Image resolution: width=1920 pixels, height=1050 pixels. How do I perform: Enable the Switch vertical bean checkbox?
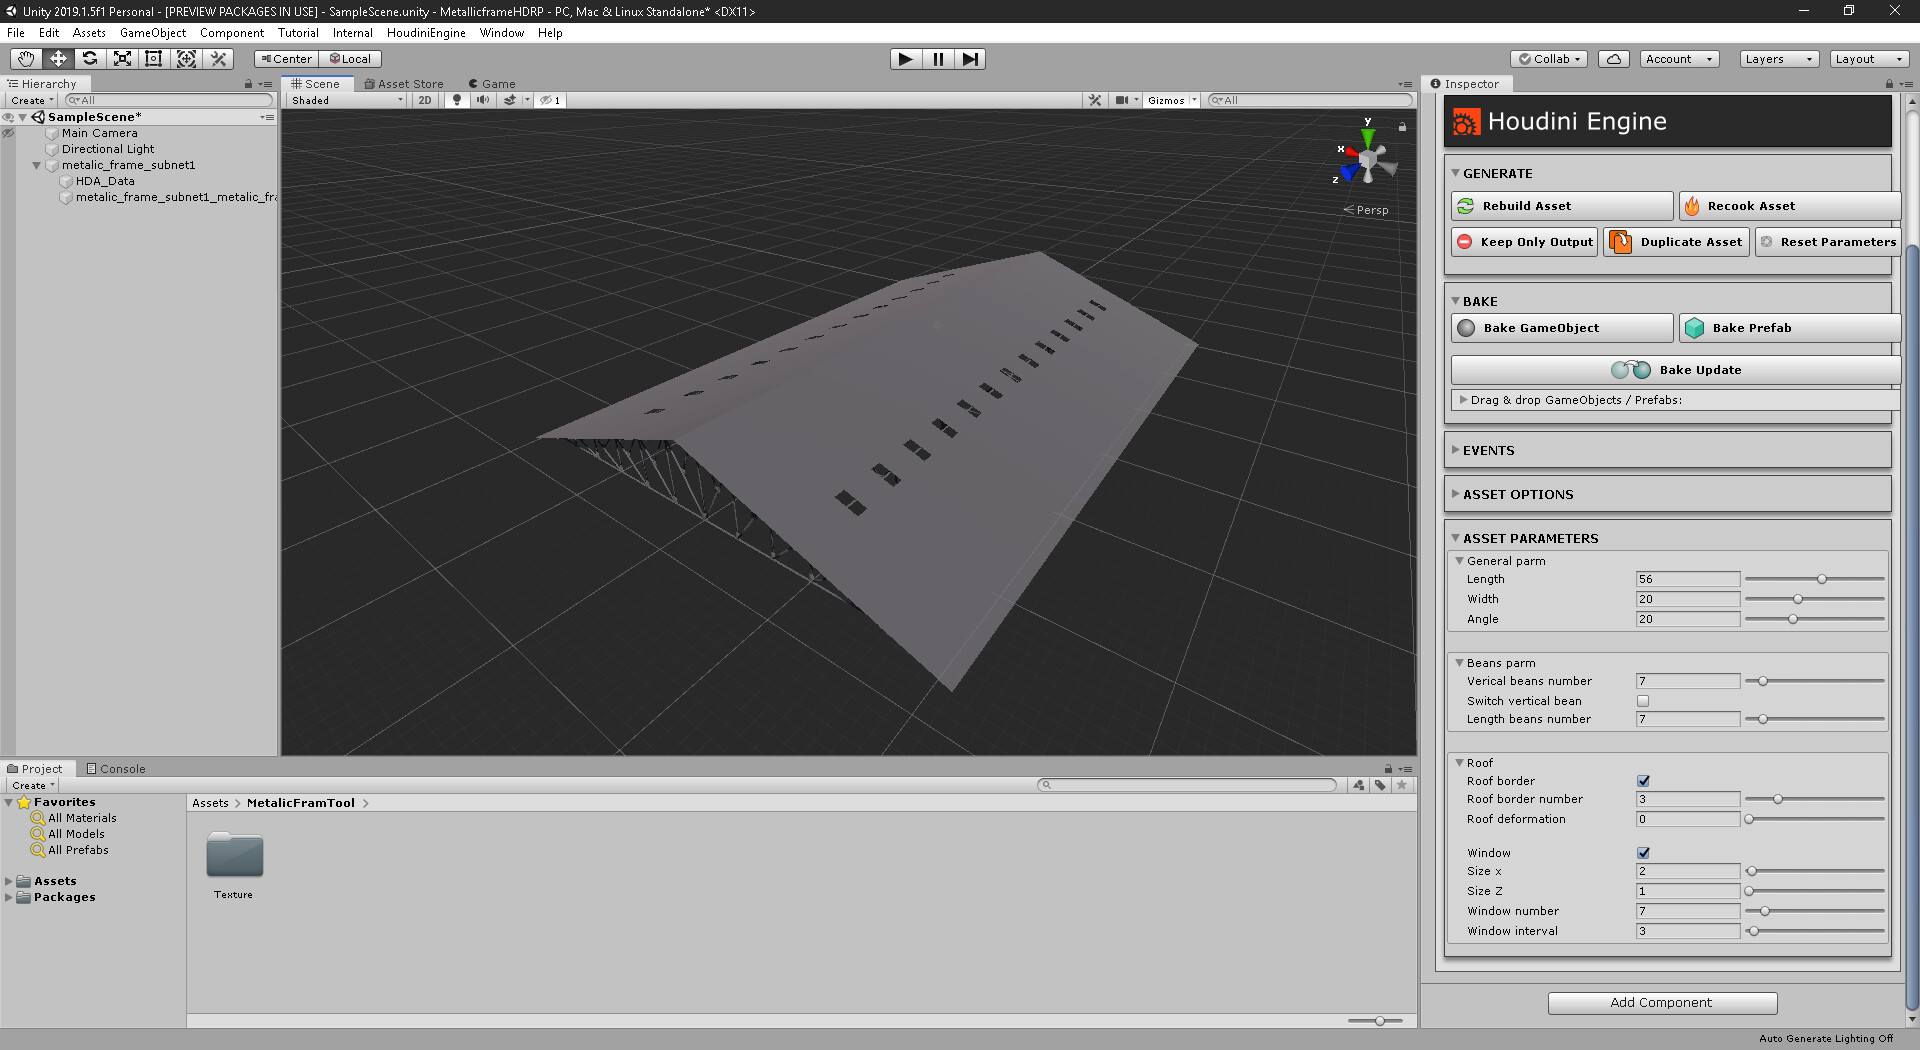coord(1643,701)
